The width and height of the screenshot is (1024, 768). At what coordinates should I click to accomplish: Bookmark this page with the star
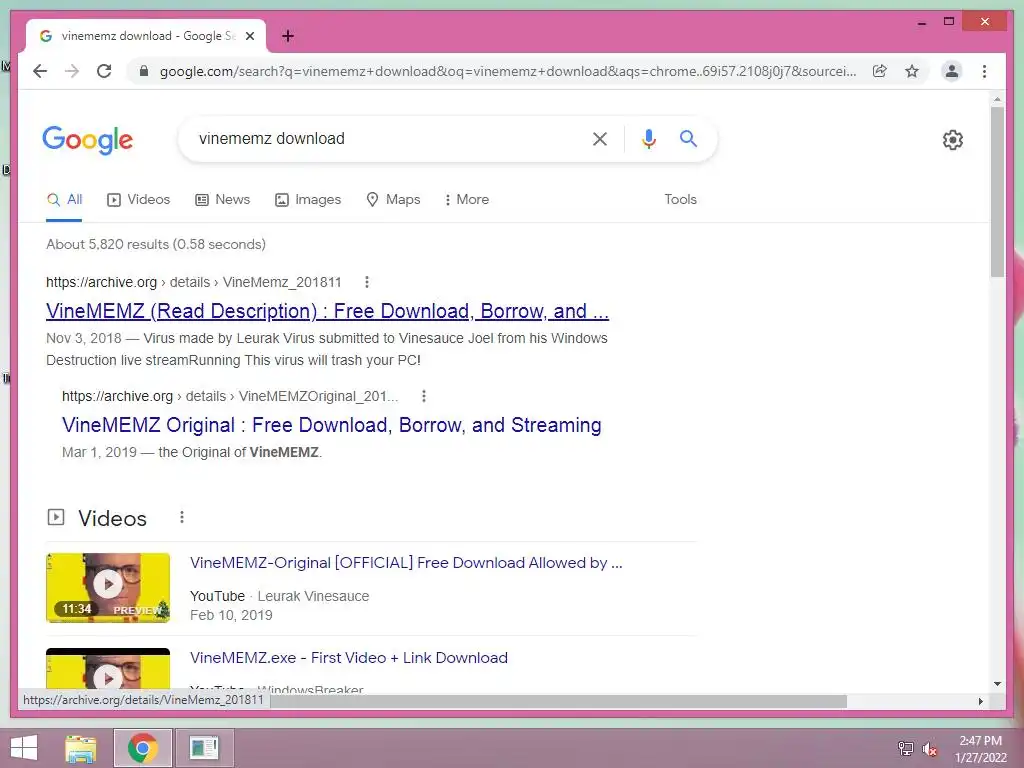(912, 71)
